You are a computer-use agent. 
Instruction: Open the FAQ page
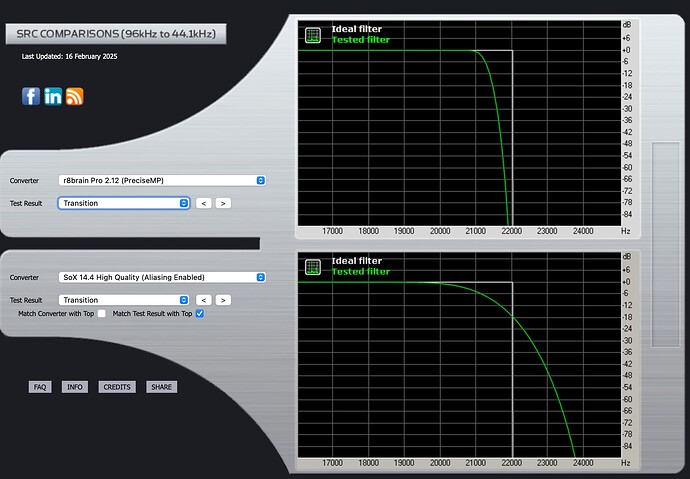point(40,387)
